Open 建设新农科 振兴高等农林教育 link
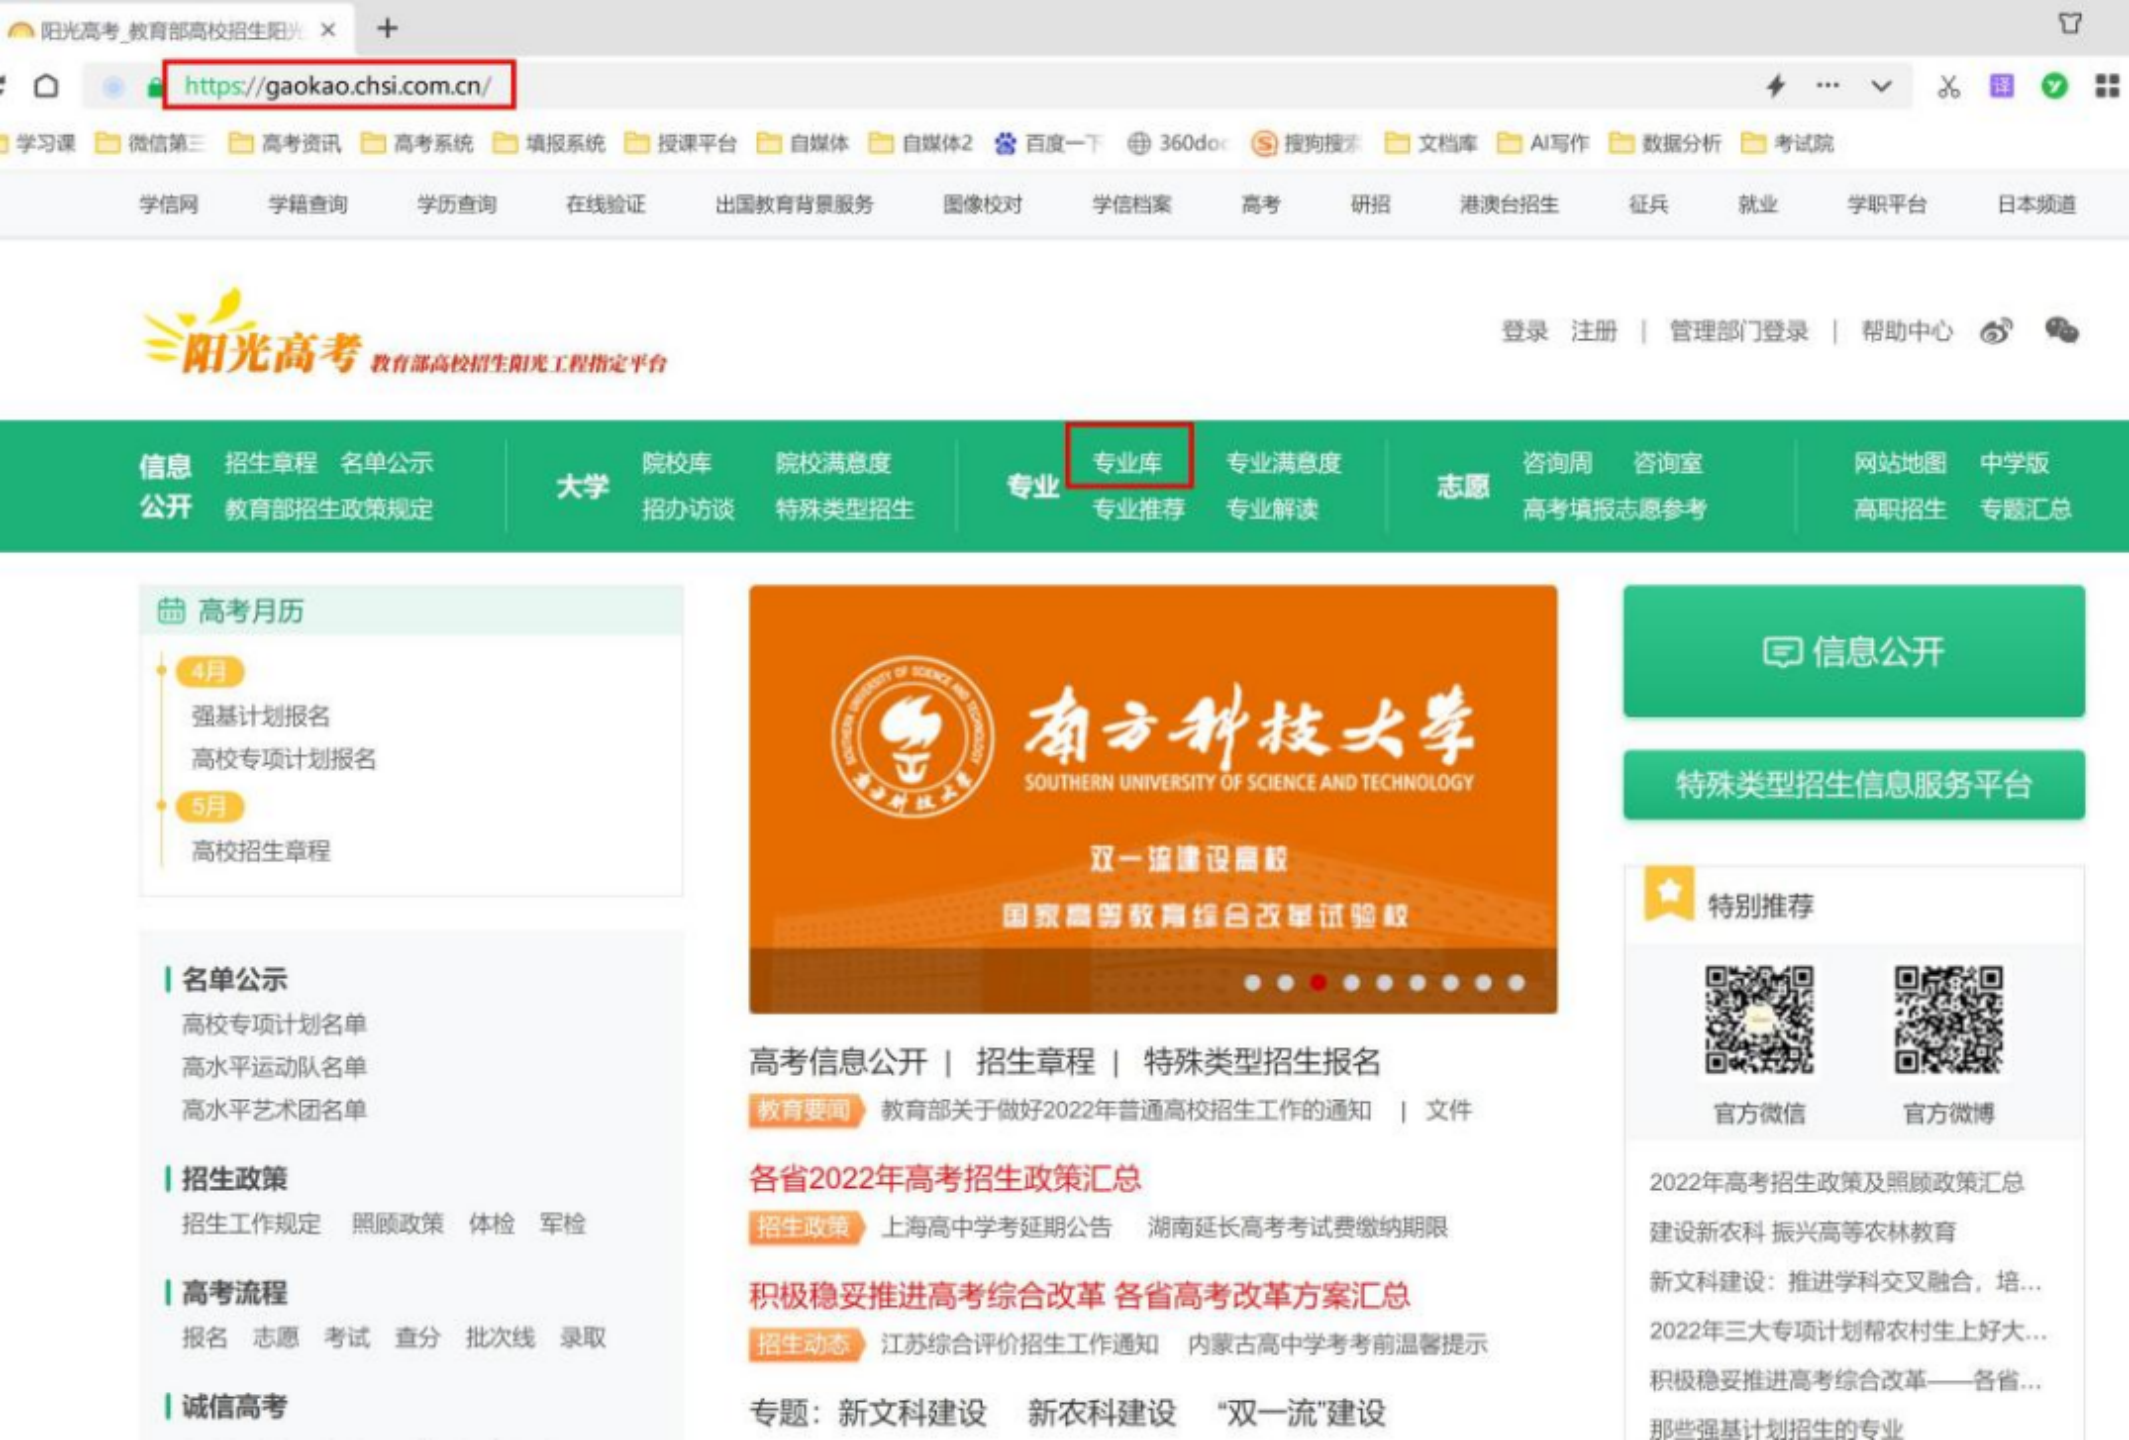 point(1802,1231)
